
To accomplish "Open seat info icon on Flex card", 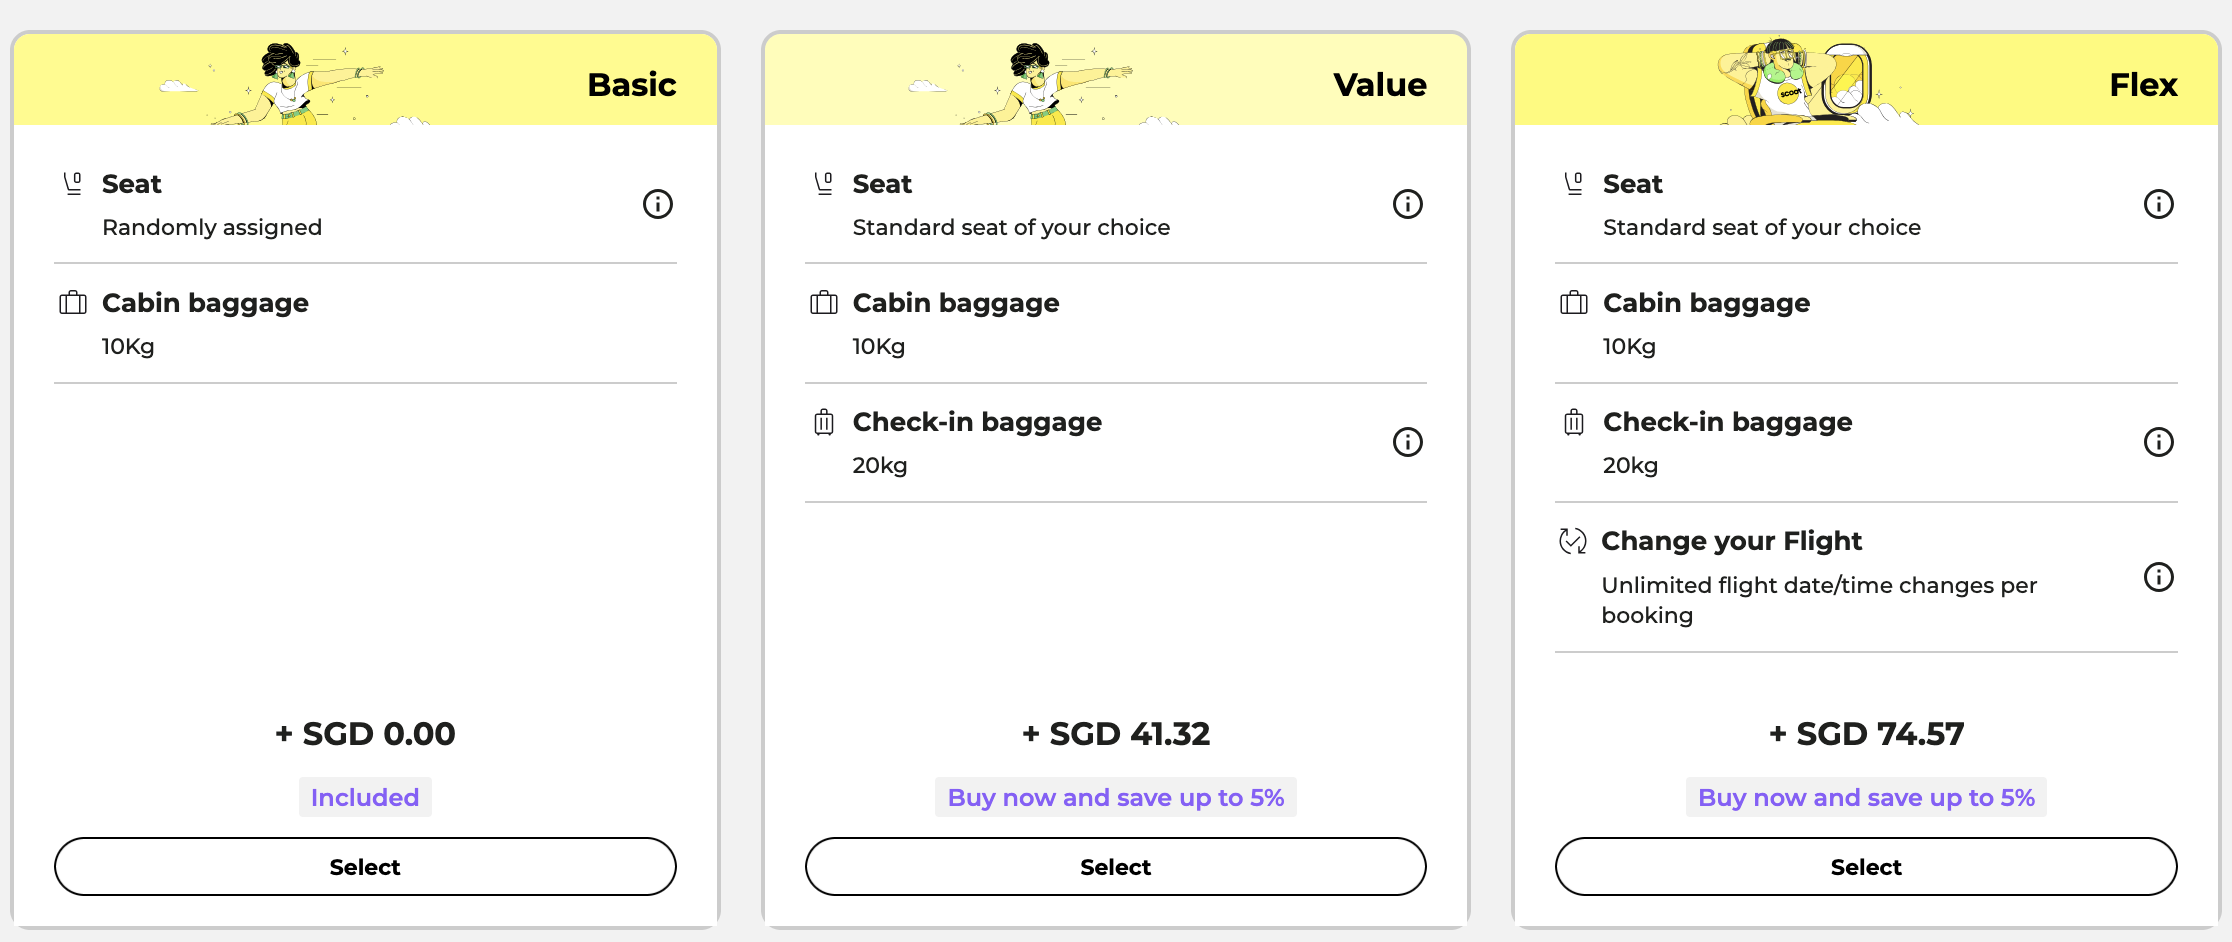I will pyautogui.click(x=2158, y=204).
